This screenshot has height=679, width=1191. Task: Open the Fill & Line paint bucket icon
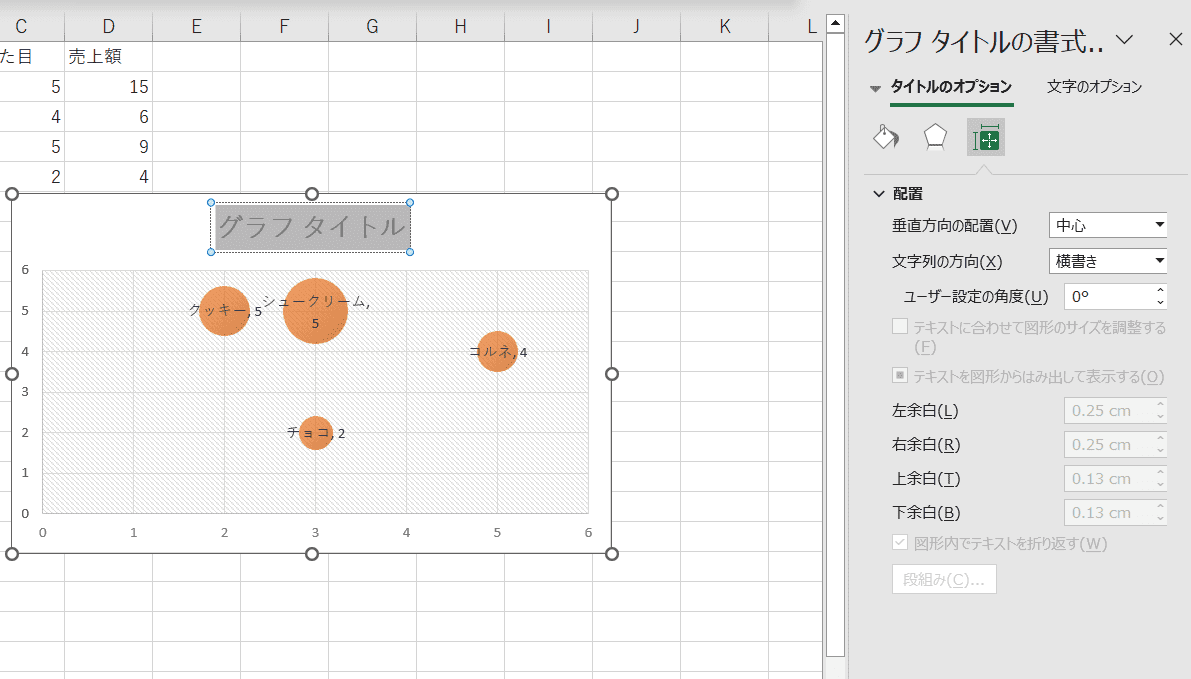885,137
